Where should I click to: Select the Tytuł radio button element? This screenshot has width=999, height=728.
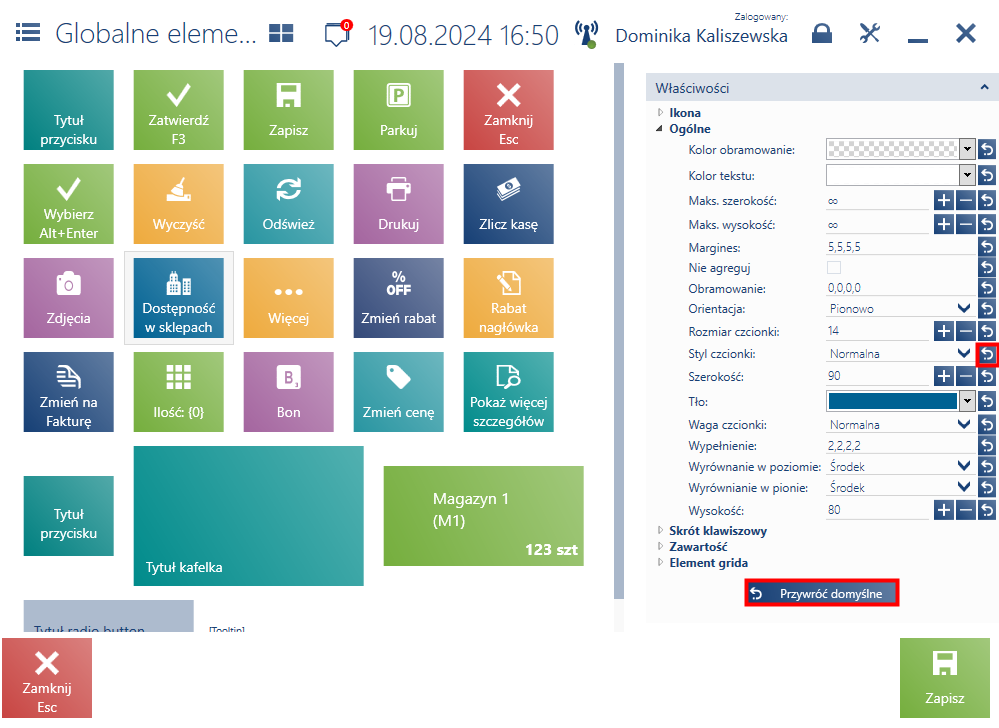click(x=108, y=616)
